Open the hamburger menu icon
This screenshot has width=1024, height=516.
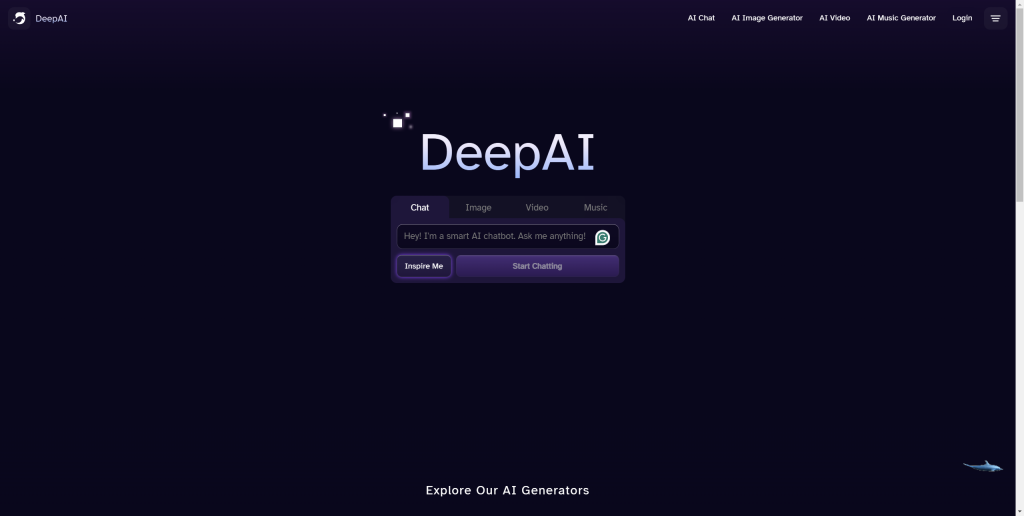(995, 18)
